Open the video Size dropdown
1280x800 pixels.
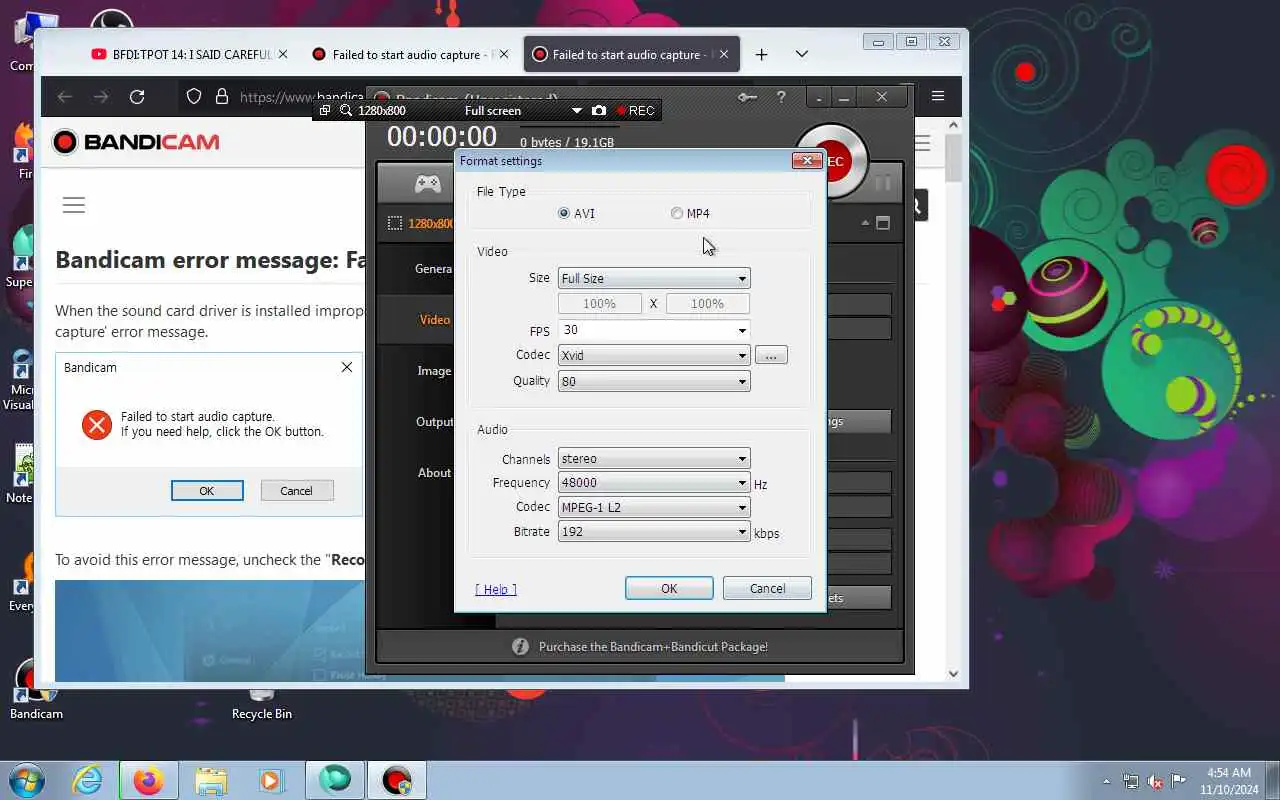[x=654, y=278]
